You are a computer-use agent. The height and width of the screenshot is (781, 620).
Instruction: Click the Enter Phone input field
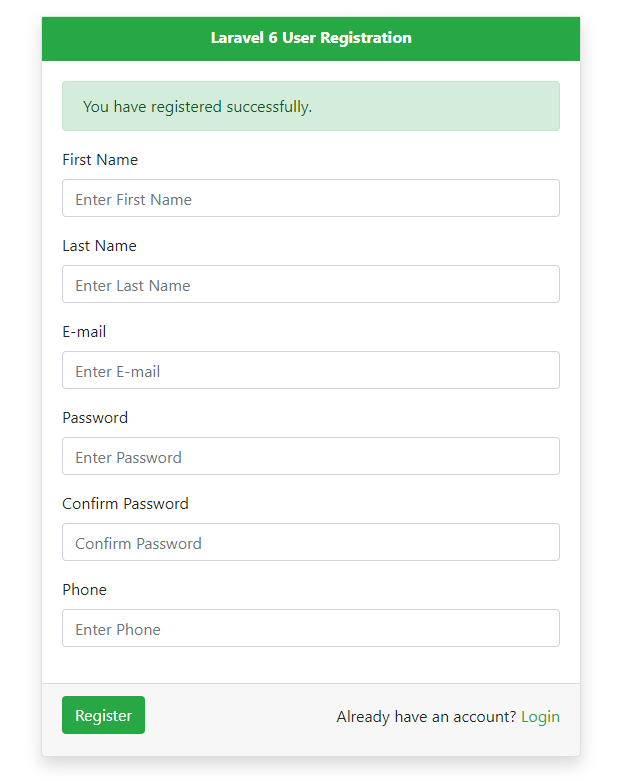coord(311,628)
